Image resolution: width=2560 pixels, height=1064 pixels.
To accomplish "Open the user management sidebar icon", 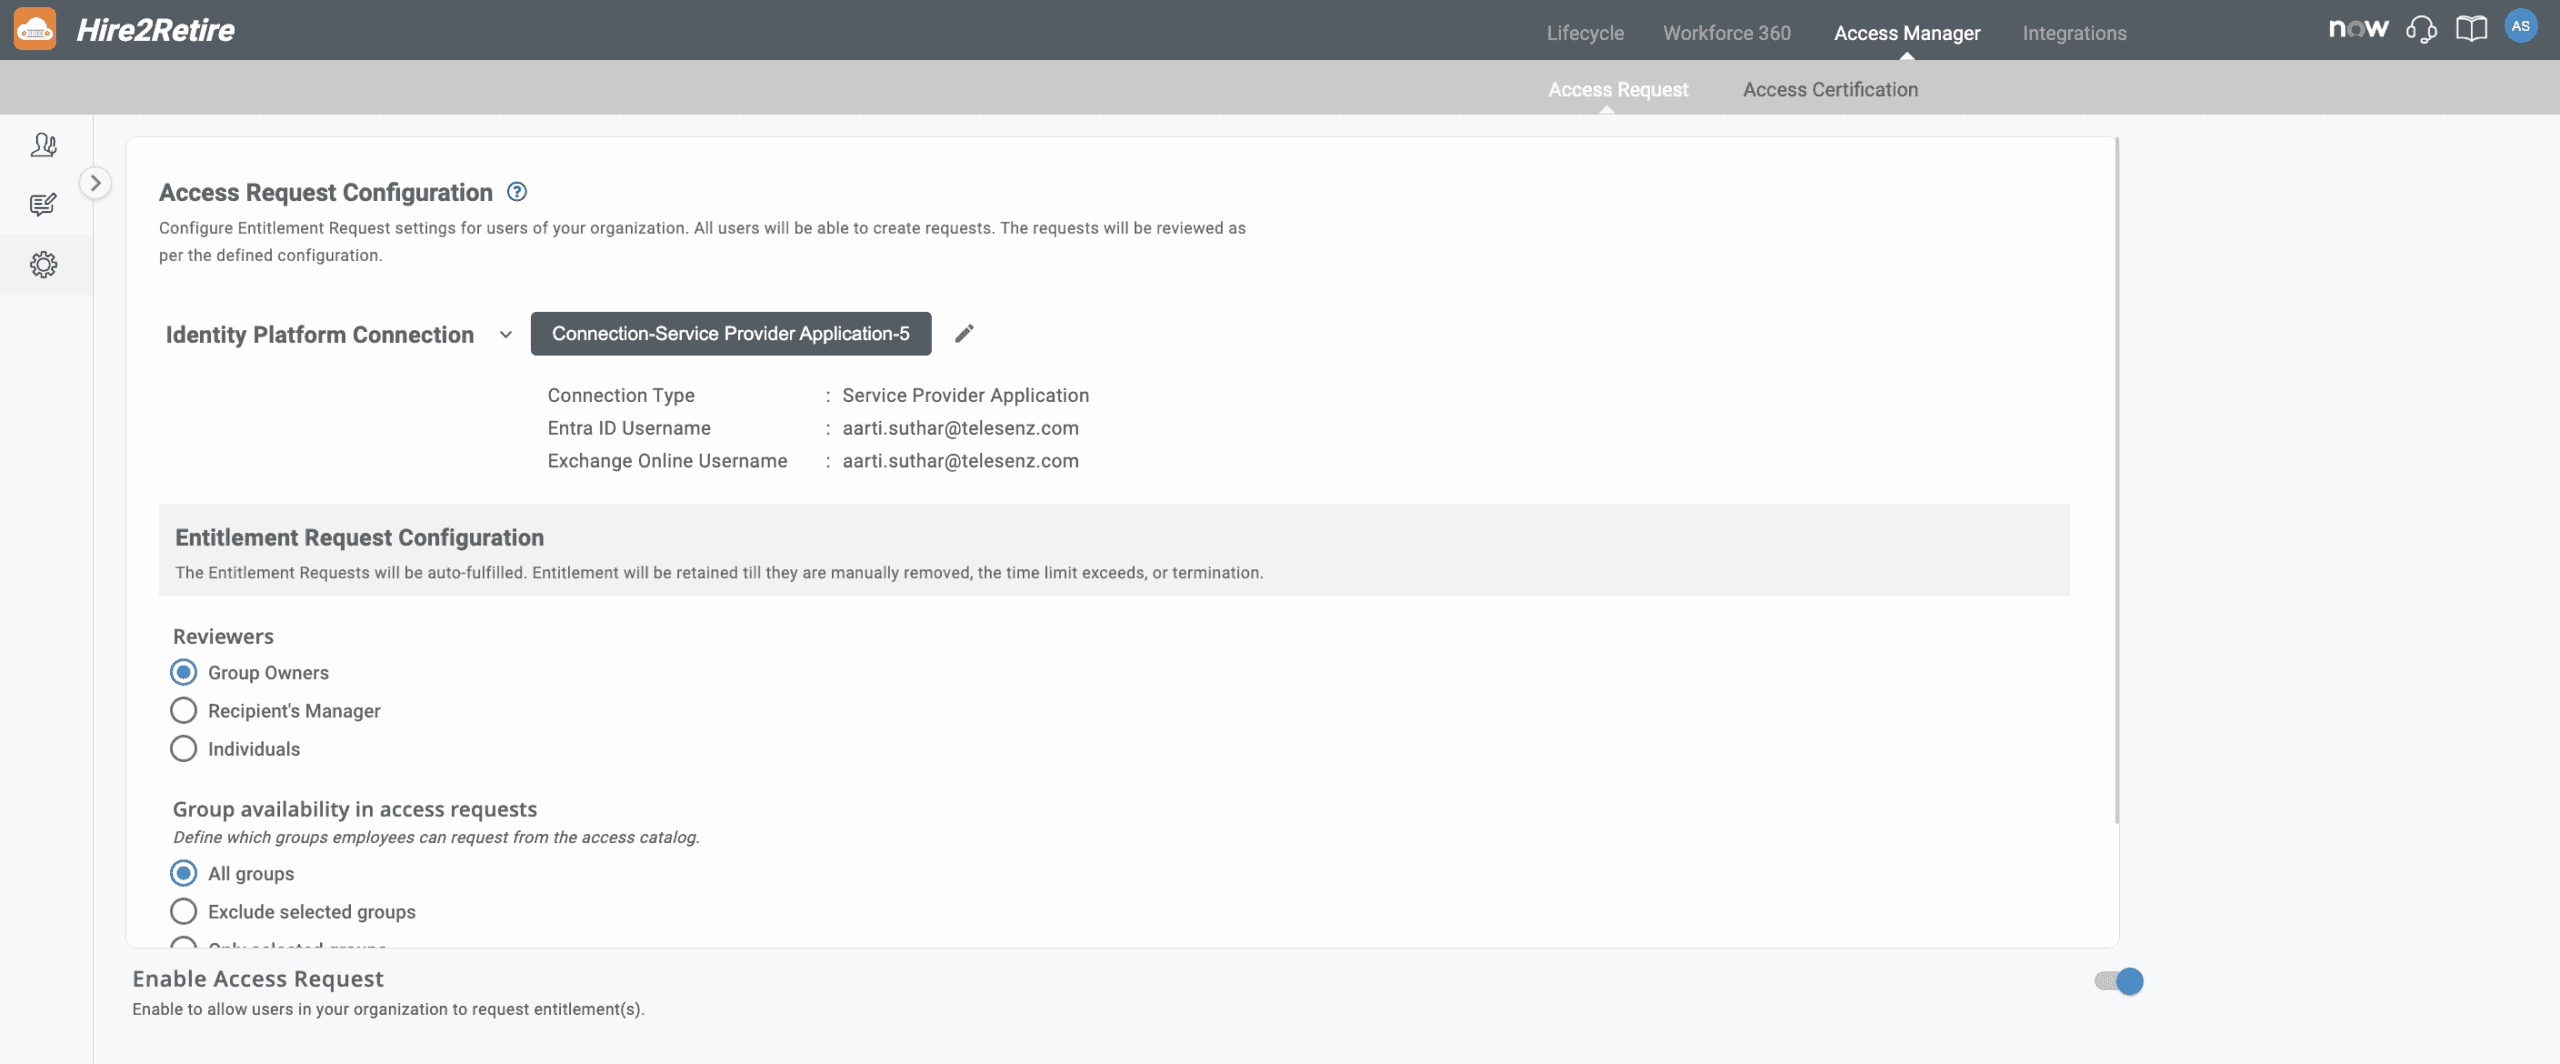I will click(x=43, y=145).
